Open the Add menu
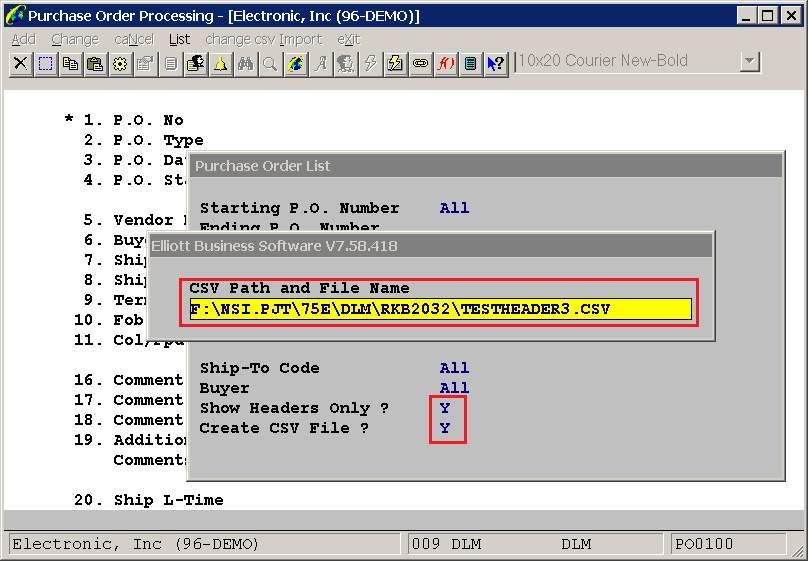808x561 pixels. tap(24, 39)
